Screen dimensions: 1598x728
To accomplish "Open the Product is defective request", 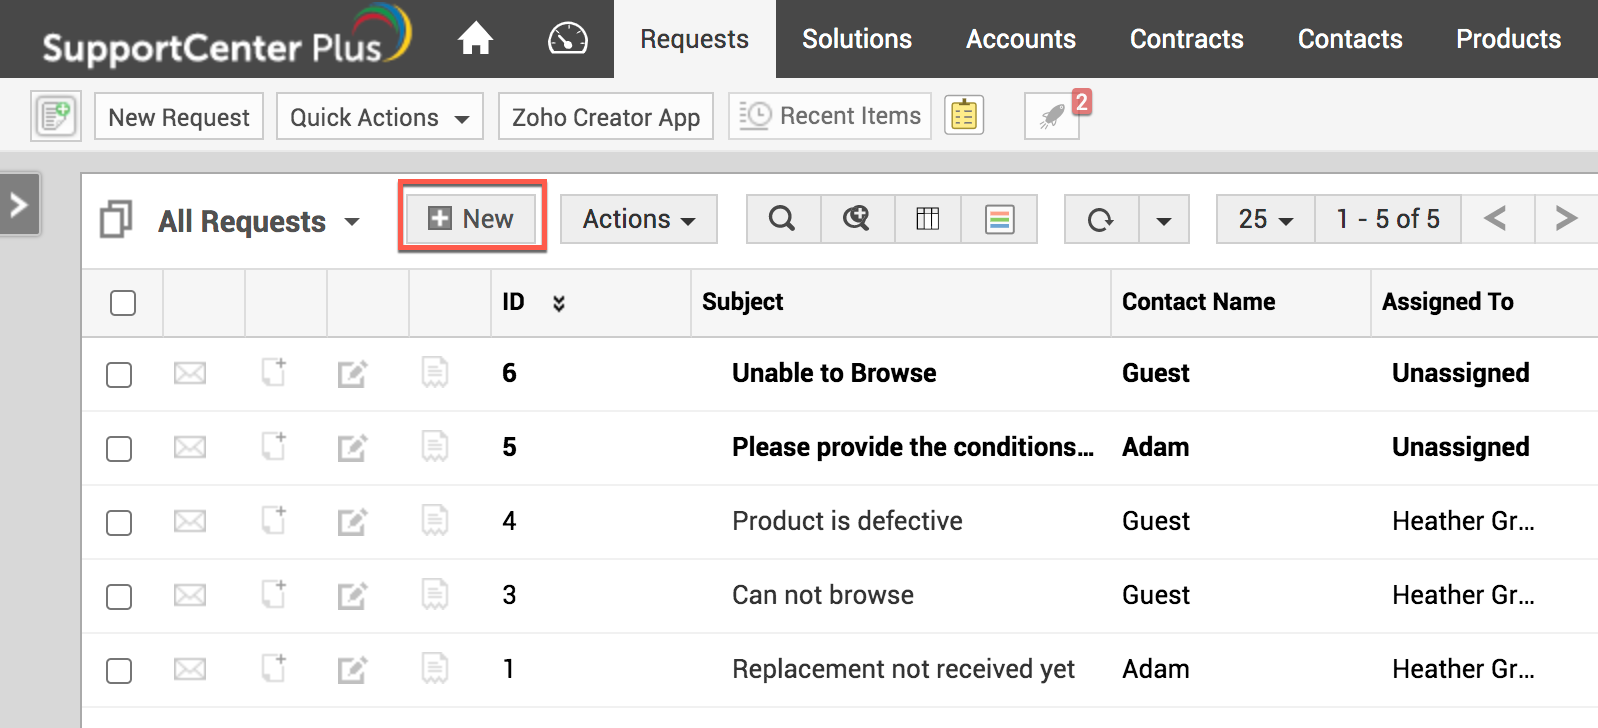I will point(847,521).
